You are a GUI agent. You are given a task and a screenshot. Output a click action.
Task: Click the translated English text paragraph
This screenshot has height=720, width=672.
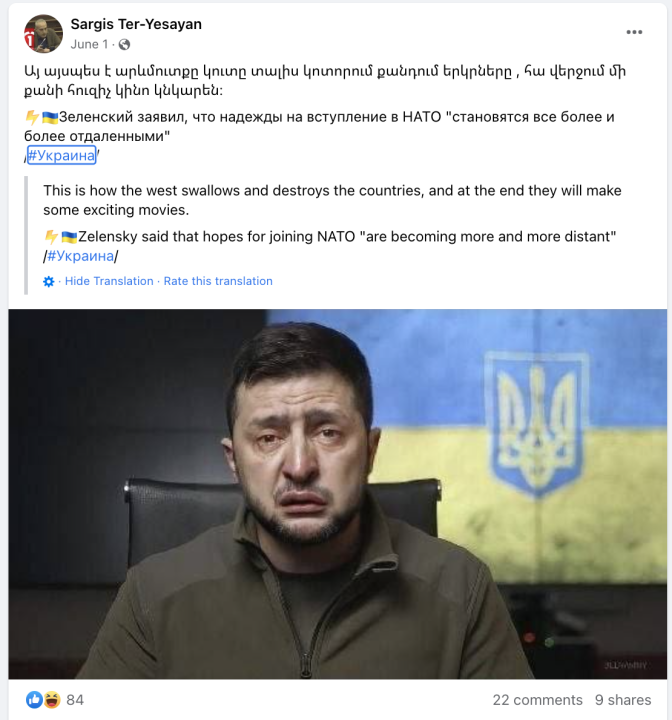tap(332, 200)
